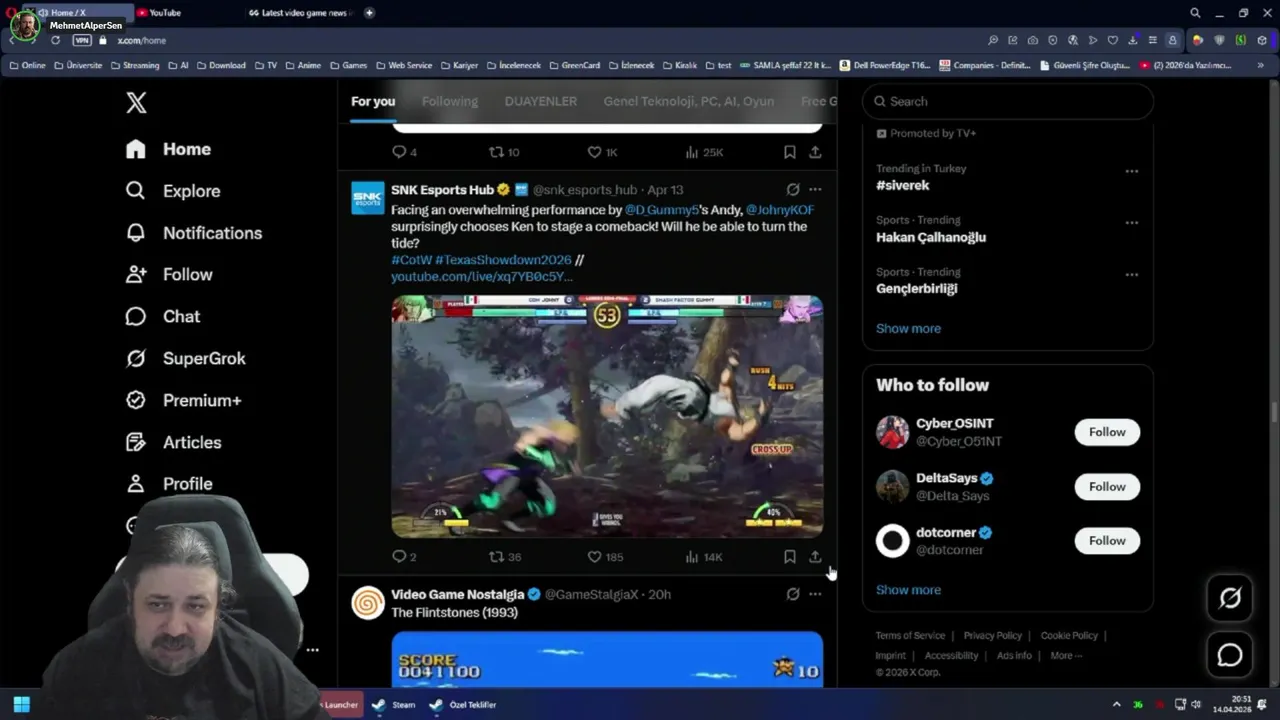The image size is (1280, 720).
Task: Open the @D.Gummy5 mention link
Action: (x=661, y=210)
